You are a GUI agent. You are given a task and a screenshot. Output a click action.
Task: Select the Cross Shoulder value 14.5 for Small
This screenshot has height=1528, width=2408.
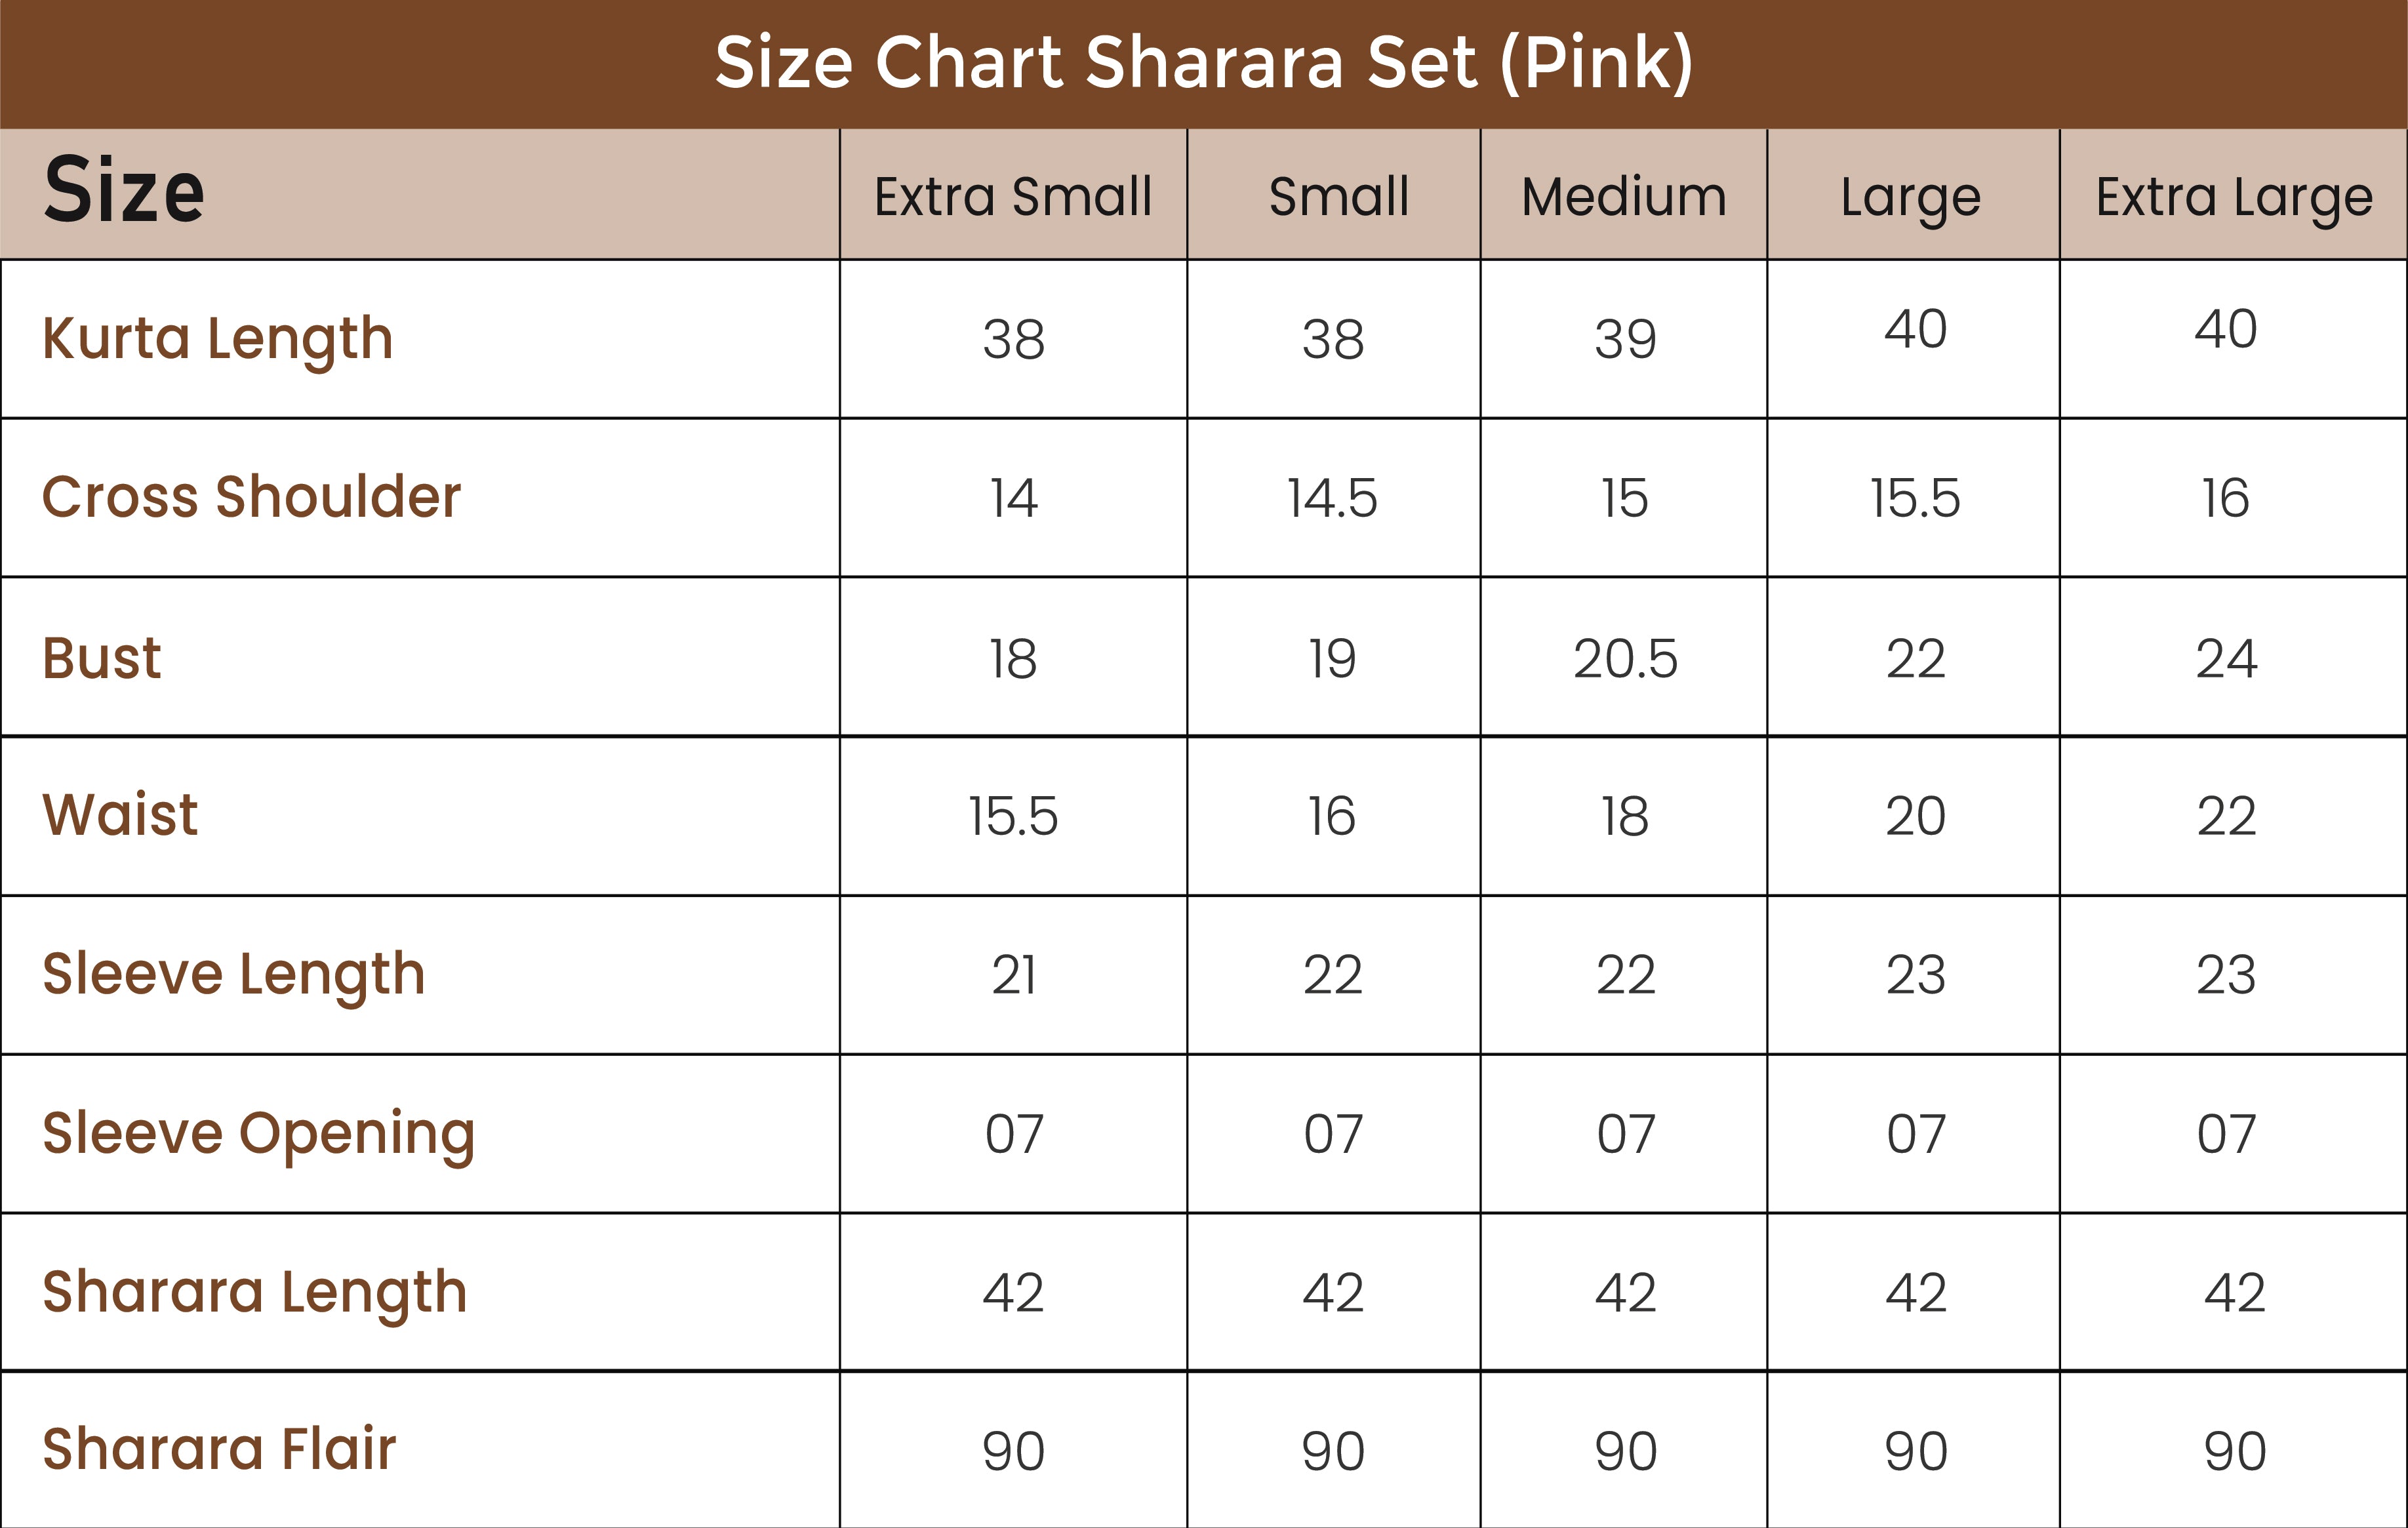[1332, 498]
